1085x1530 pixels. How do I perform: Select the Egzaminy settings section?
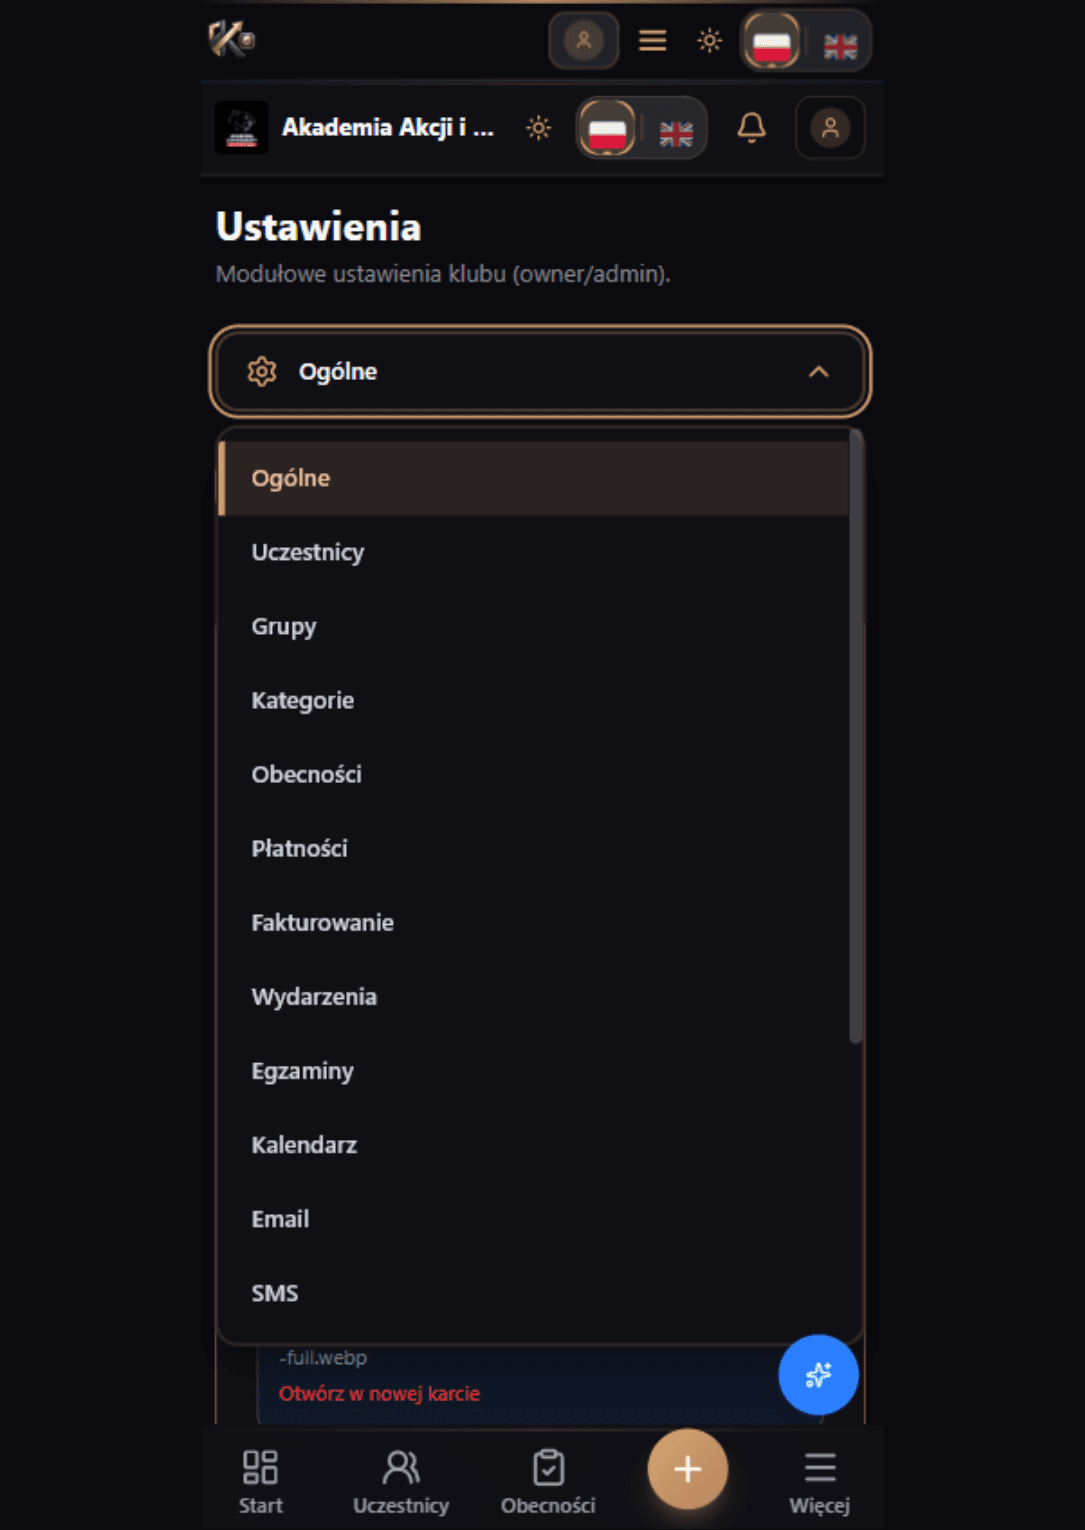click(302, 1071)
